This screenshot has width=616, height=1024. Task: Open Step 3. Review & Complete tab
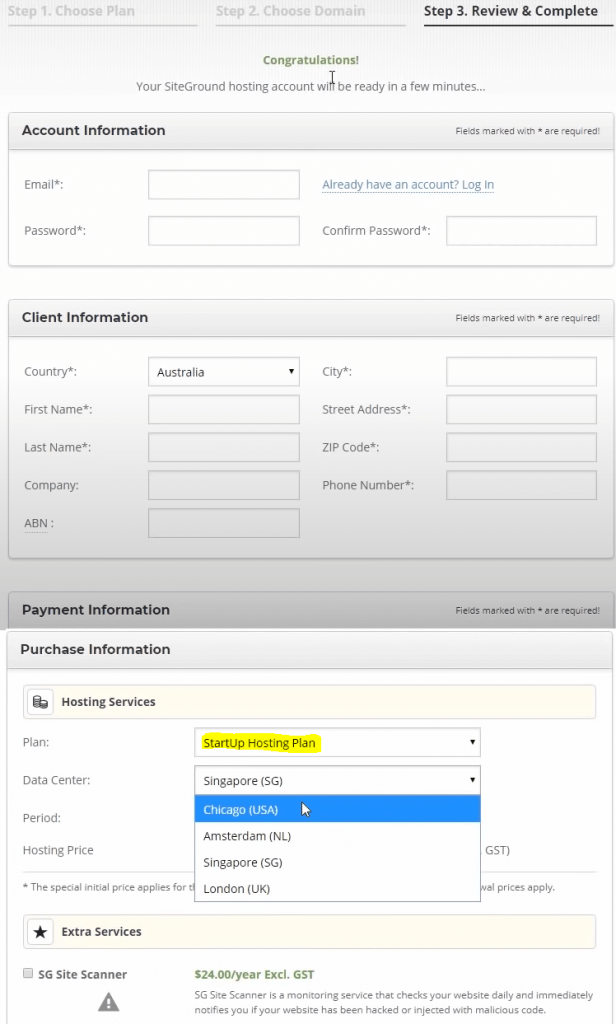coord(510,12)
